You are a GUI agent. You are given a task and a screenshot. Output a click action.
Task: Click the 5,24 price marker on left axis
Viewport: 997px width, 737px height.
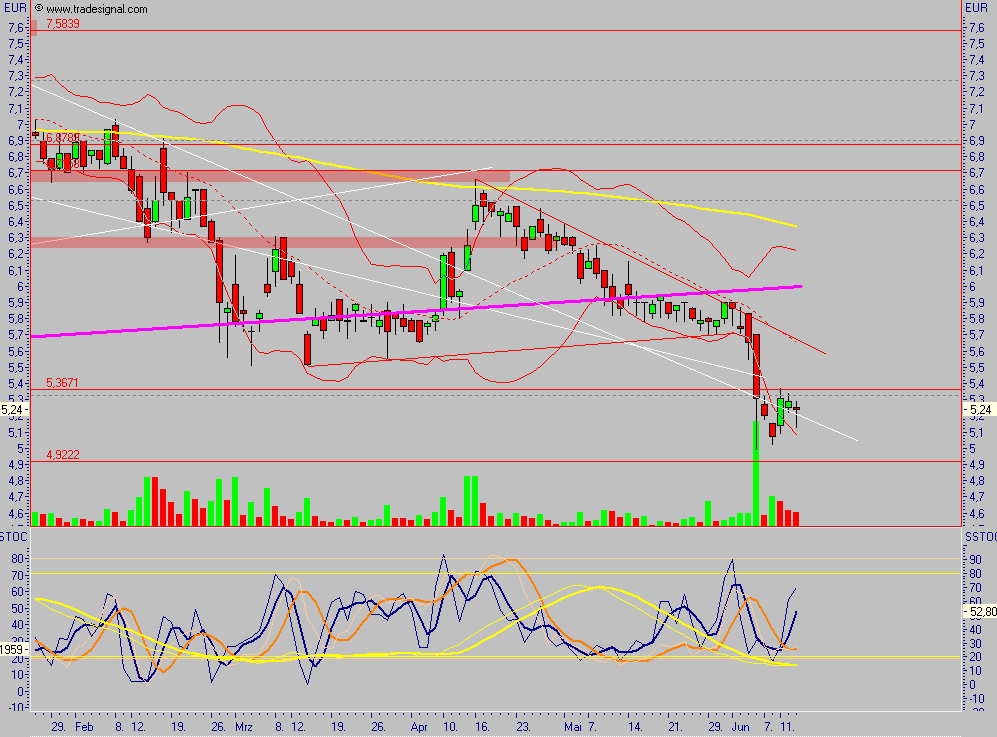[x=14, y=409]
